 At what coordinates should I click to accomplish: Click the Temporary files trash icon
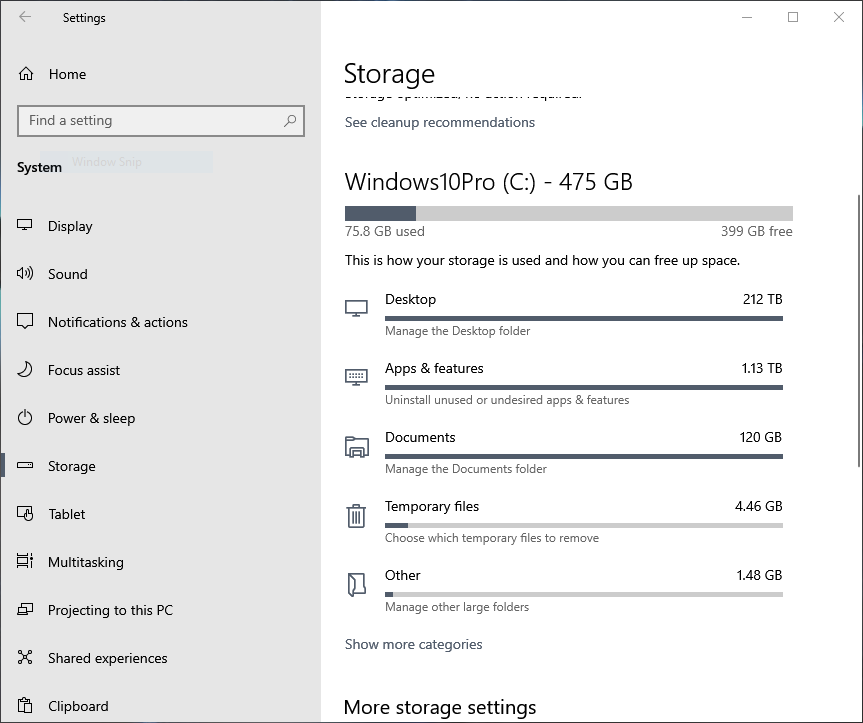(x=356, y=516)
